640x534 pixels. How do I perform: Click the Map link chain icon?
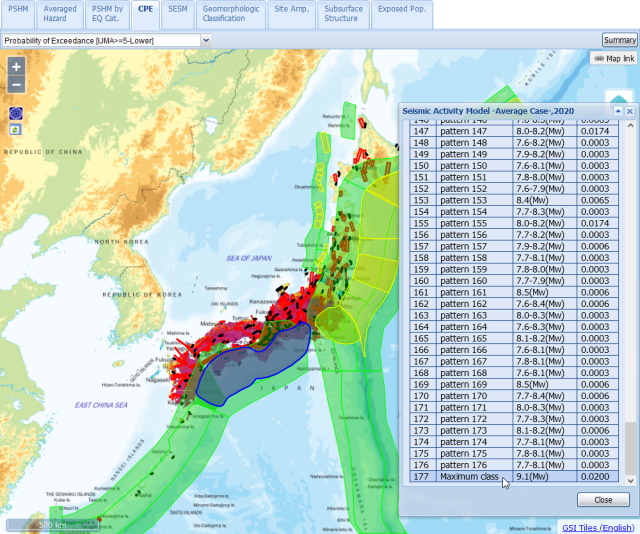pyautogui.click(x=598, y=59)
